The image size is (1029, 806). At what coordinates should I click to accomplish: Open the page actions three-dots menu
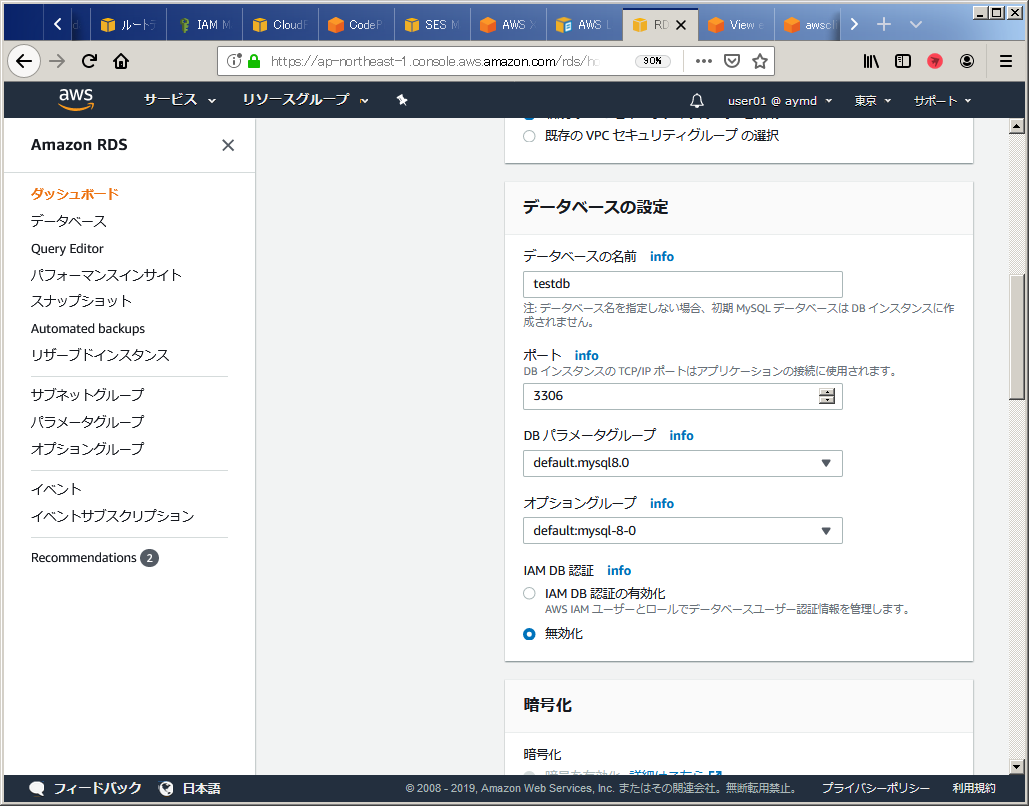[x=704, y=61]
